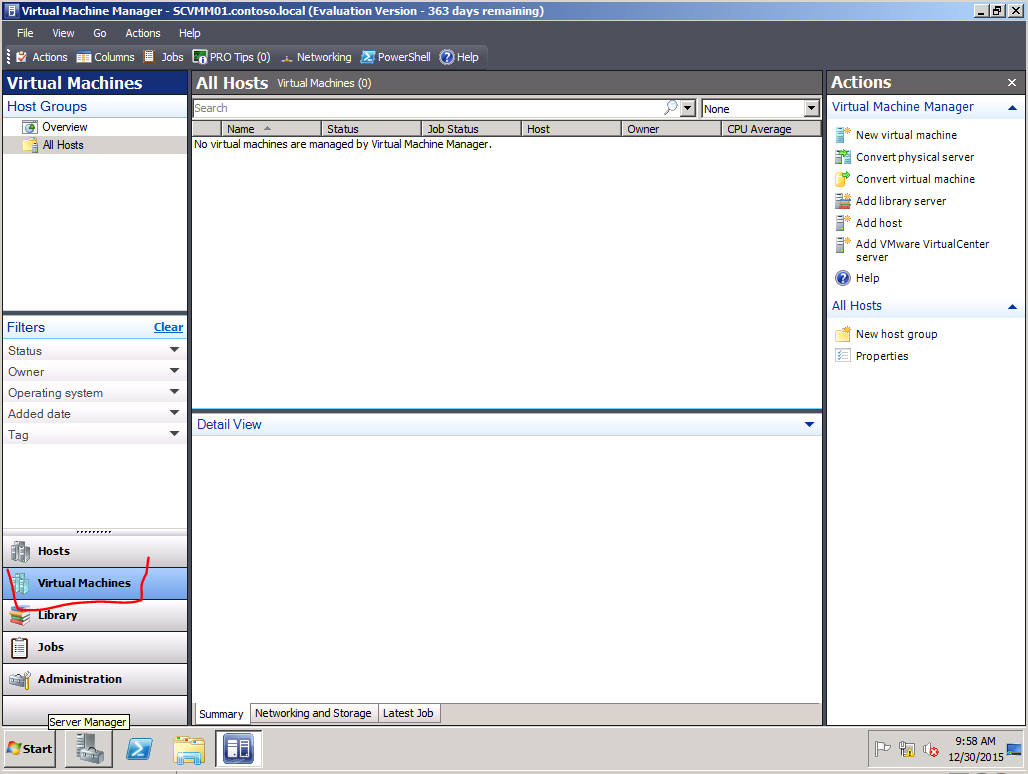Click the Properties icon in Actions pane
The image size is (1028, 774).
[842, 356]
